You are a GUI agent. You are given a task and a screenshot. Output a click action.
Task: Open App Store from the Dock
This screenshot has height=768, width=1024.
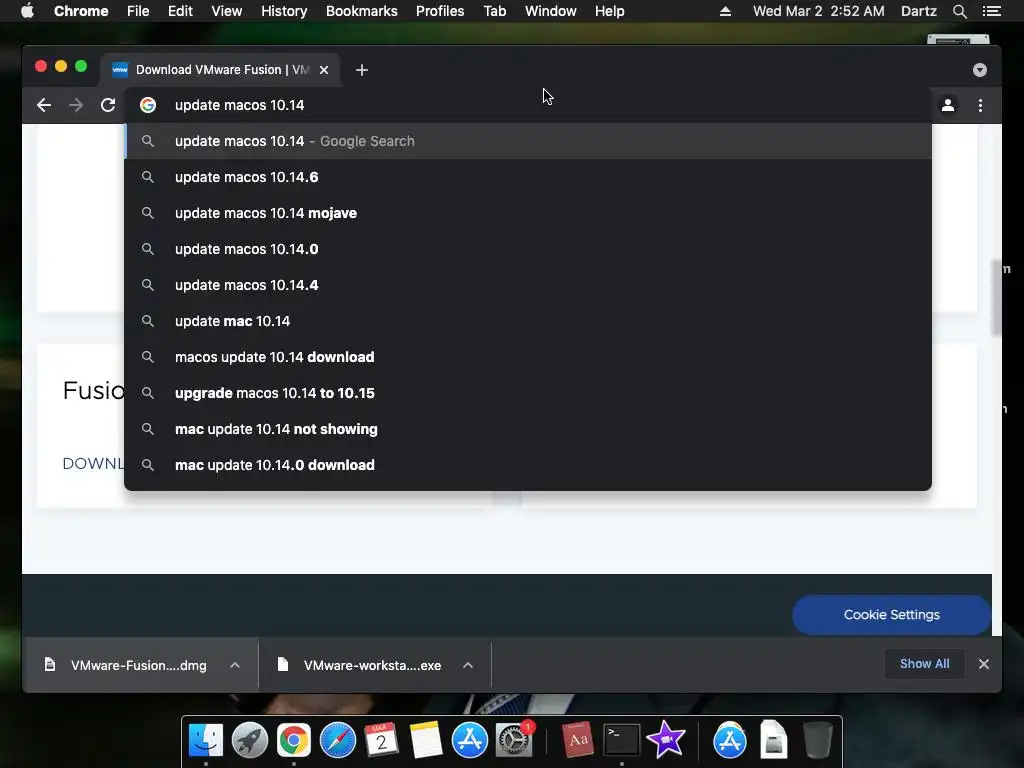470,740
